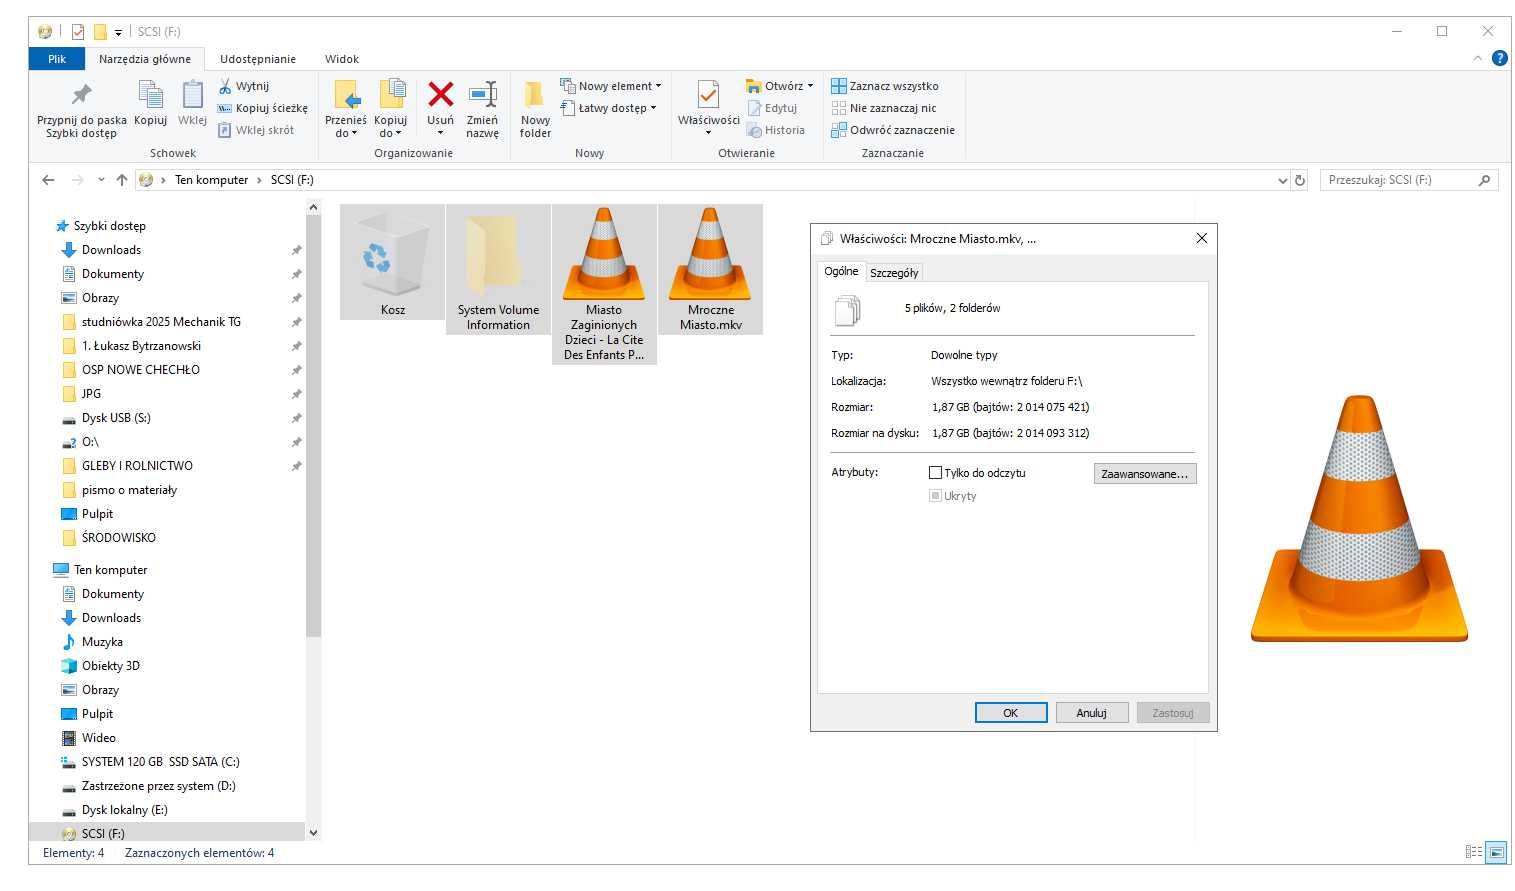Click Kopiuj ścieżkę in ribbon

click(x=263, y=108)
